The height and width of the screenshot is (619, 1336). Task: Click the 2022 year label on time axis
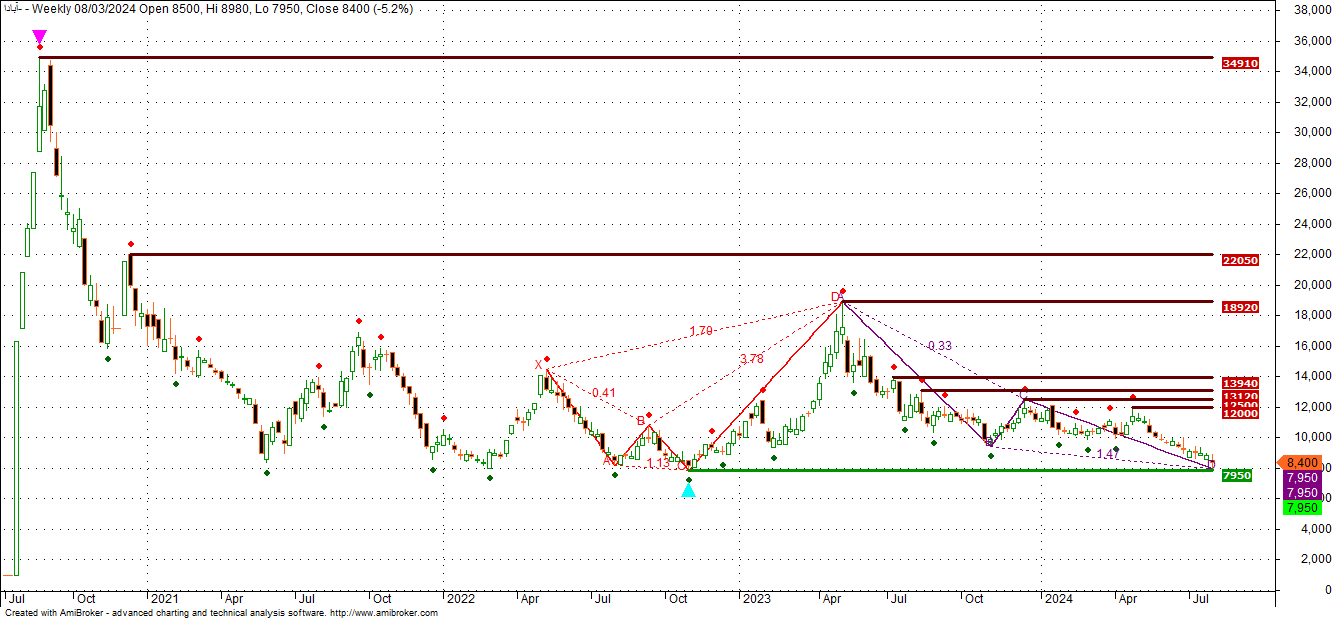point(461,599)
